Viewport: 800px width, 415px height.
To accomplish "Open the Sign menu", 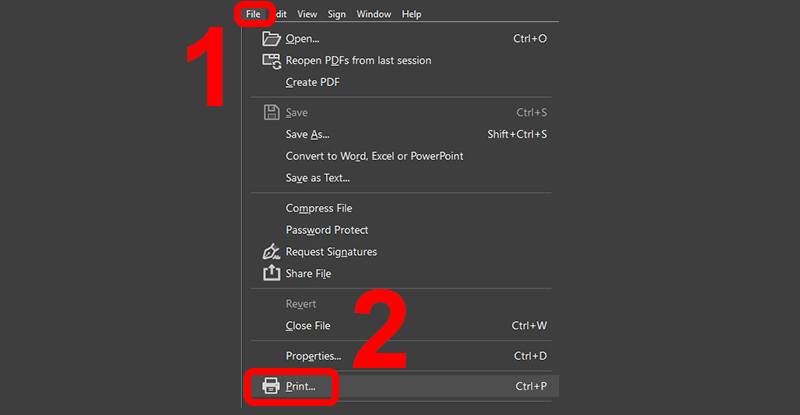I will point(337,14).
